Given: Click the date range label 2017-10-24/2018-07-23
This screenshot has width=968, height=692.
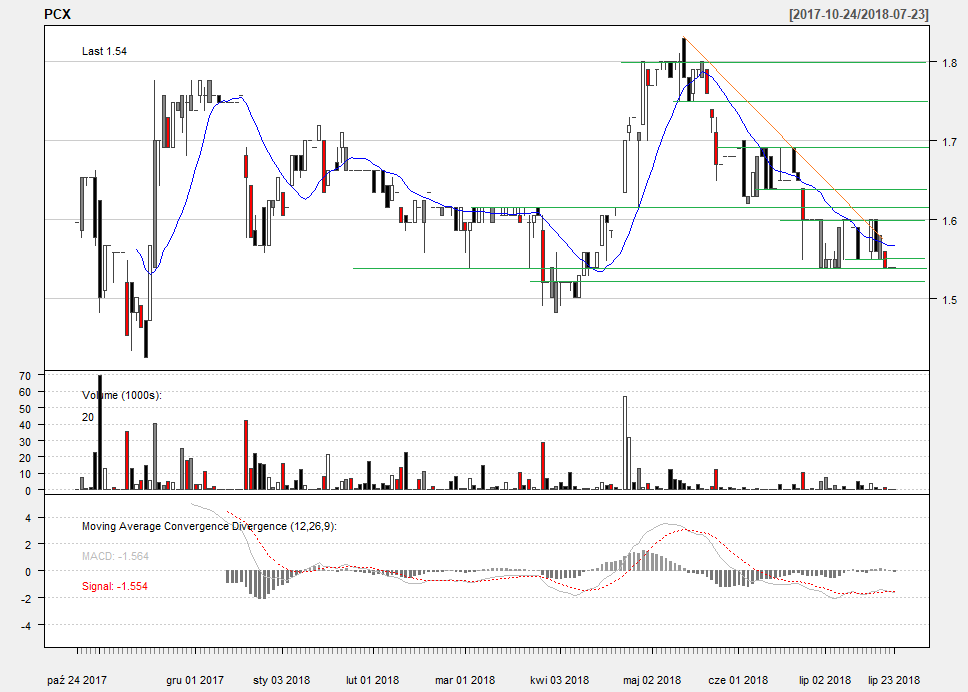Looking at the screenshot, I should click(859, 14).
